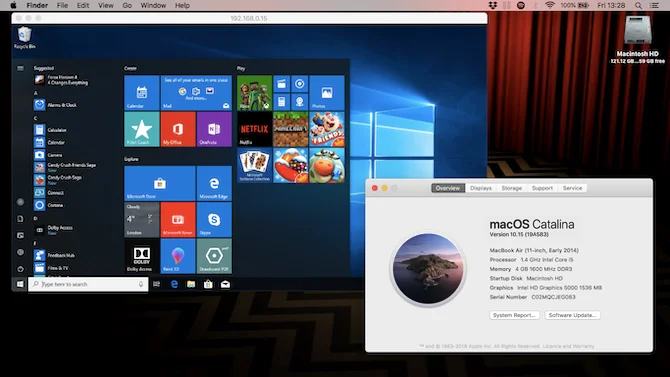
Task: Open the small Movies clapperboard tile
Action: pos(282,84)
